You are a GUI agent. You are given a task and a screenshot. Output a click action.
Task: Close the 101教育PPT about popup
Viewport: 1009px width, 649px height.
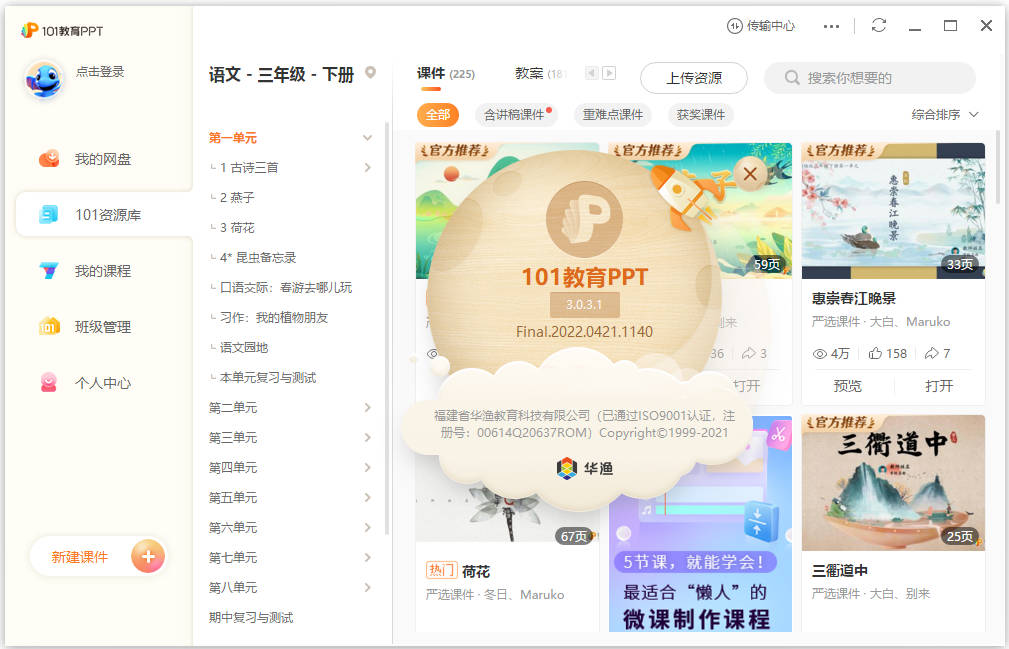[x=750, y=174]
